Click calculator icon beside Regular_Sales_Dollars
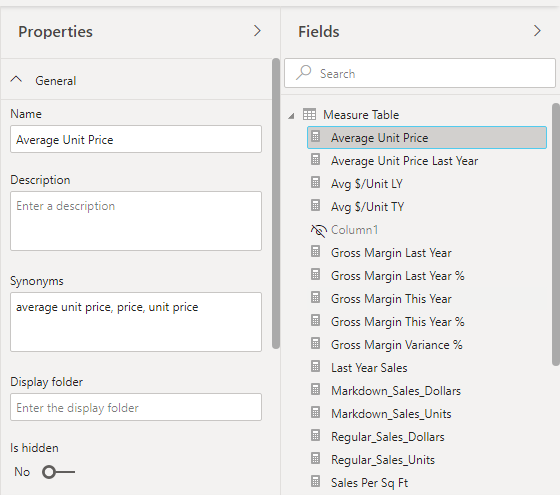This screenshot has height=495, width=560. [315, 435]
